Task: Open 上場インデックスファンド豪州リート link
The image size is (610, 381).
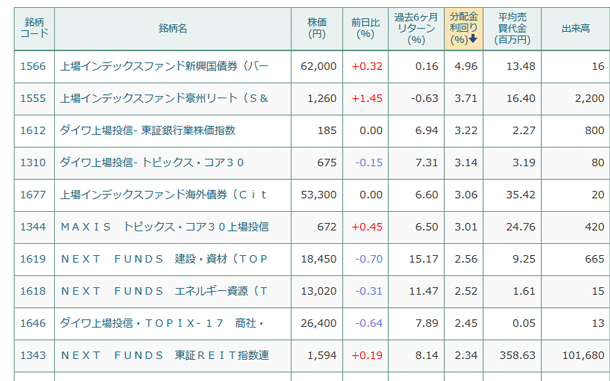Action: coord(164,98)
